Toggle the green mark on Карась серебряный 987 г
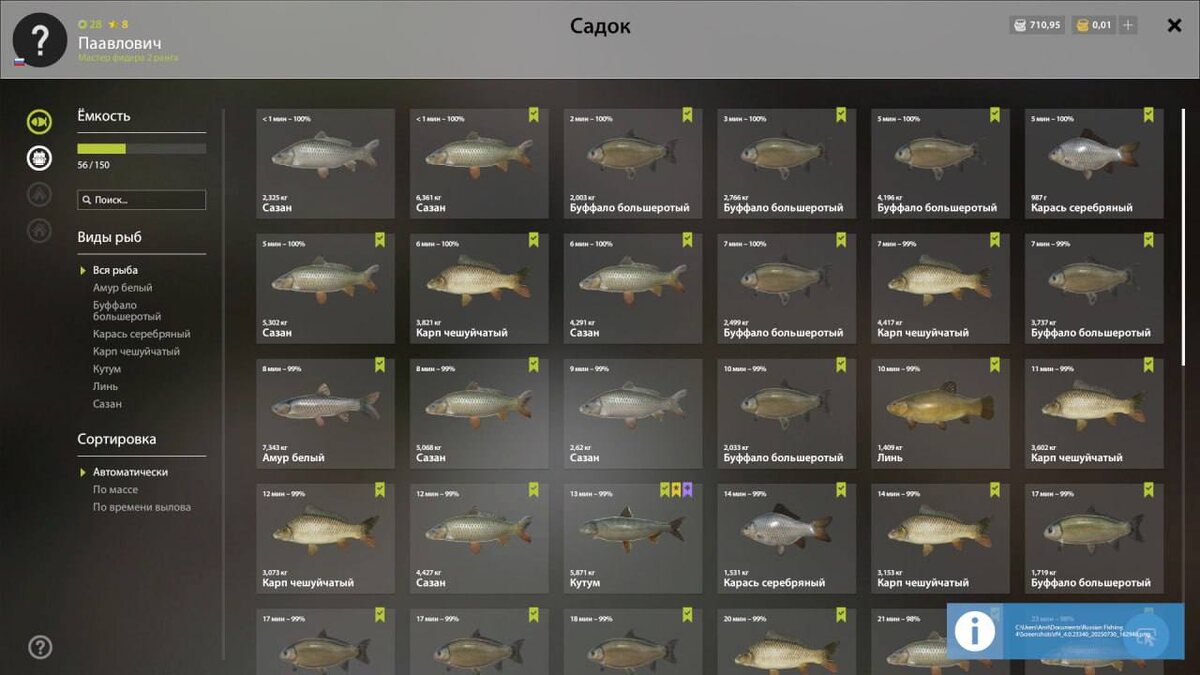This screenshot has height=675, width=1200. coord(1148,115)
